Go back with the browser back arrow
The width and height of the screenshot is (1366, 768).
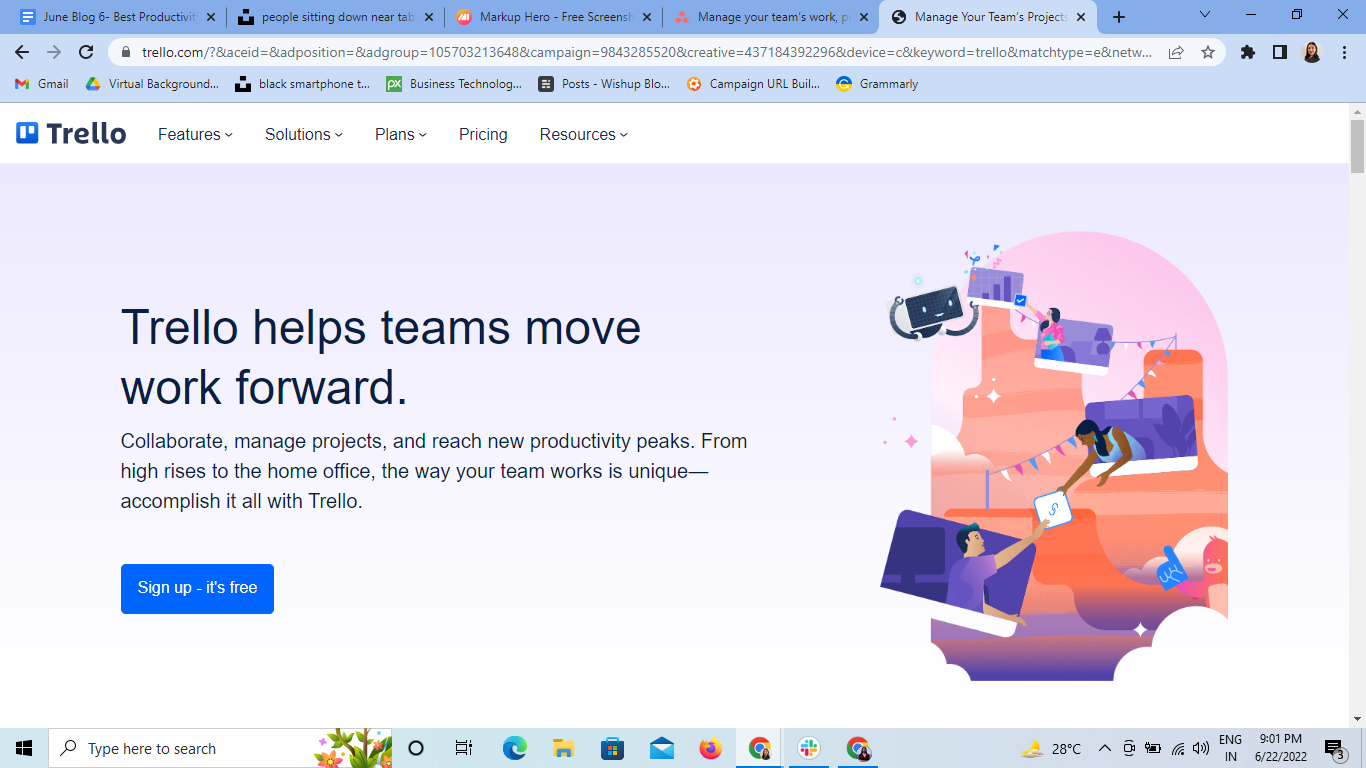[x=22, y=52]
